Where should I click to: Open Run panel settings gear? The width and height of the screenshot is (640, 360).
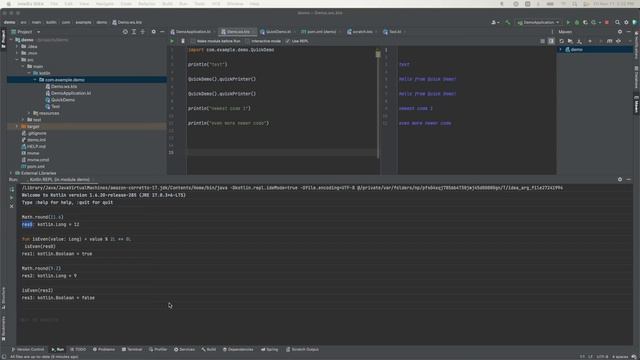(x=620, y=180)
